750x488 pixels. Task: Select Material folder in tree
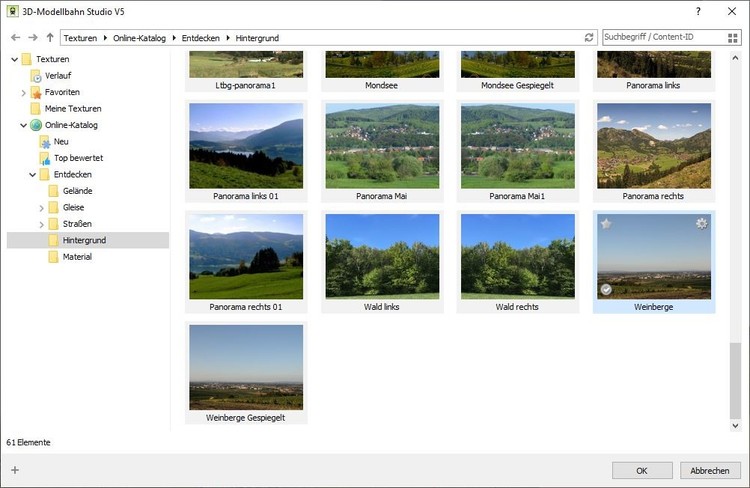77,257
